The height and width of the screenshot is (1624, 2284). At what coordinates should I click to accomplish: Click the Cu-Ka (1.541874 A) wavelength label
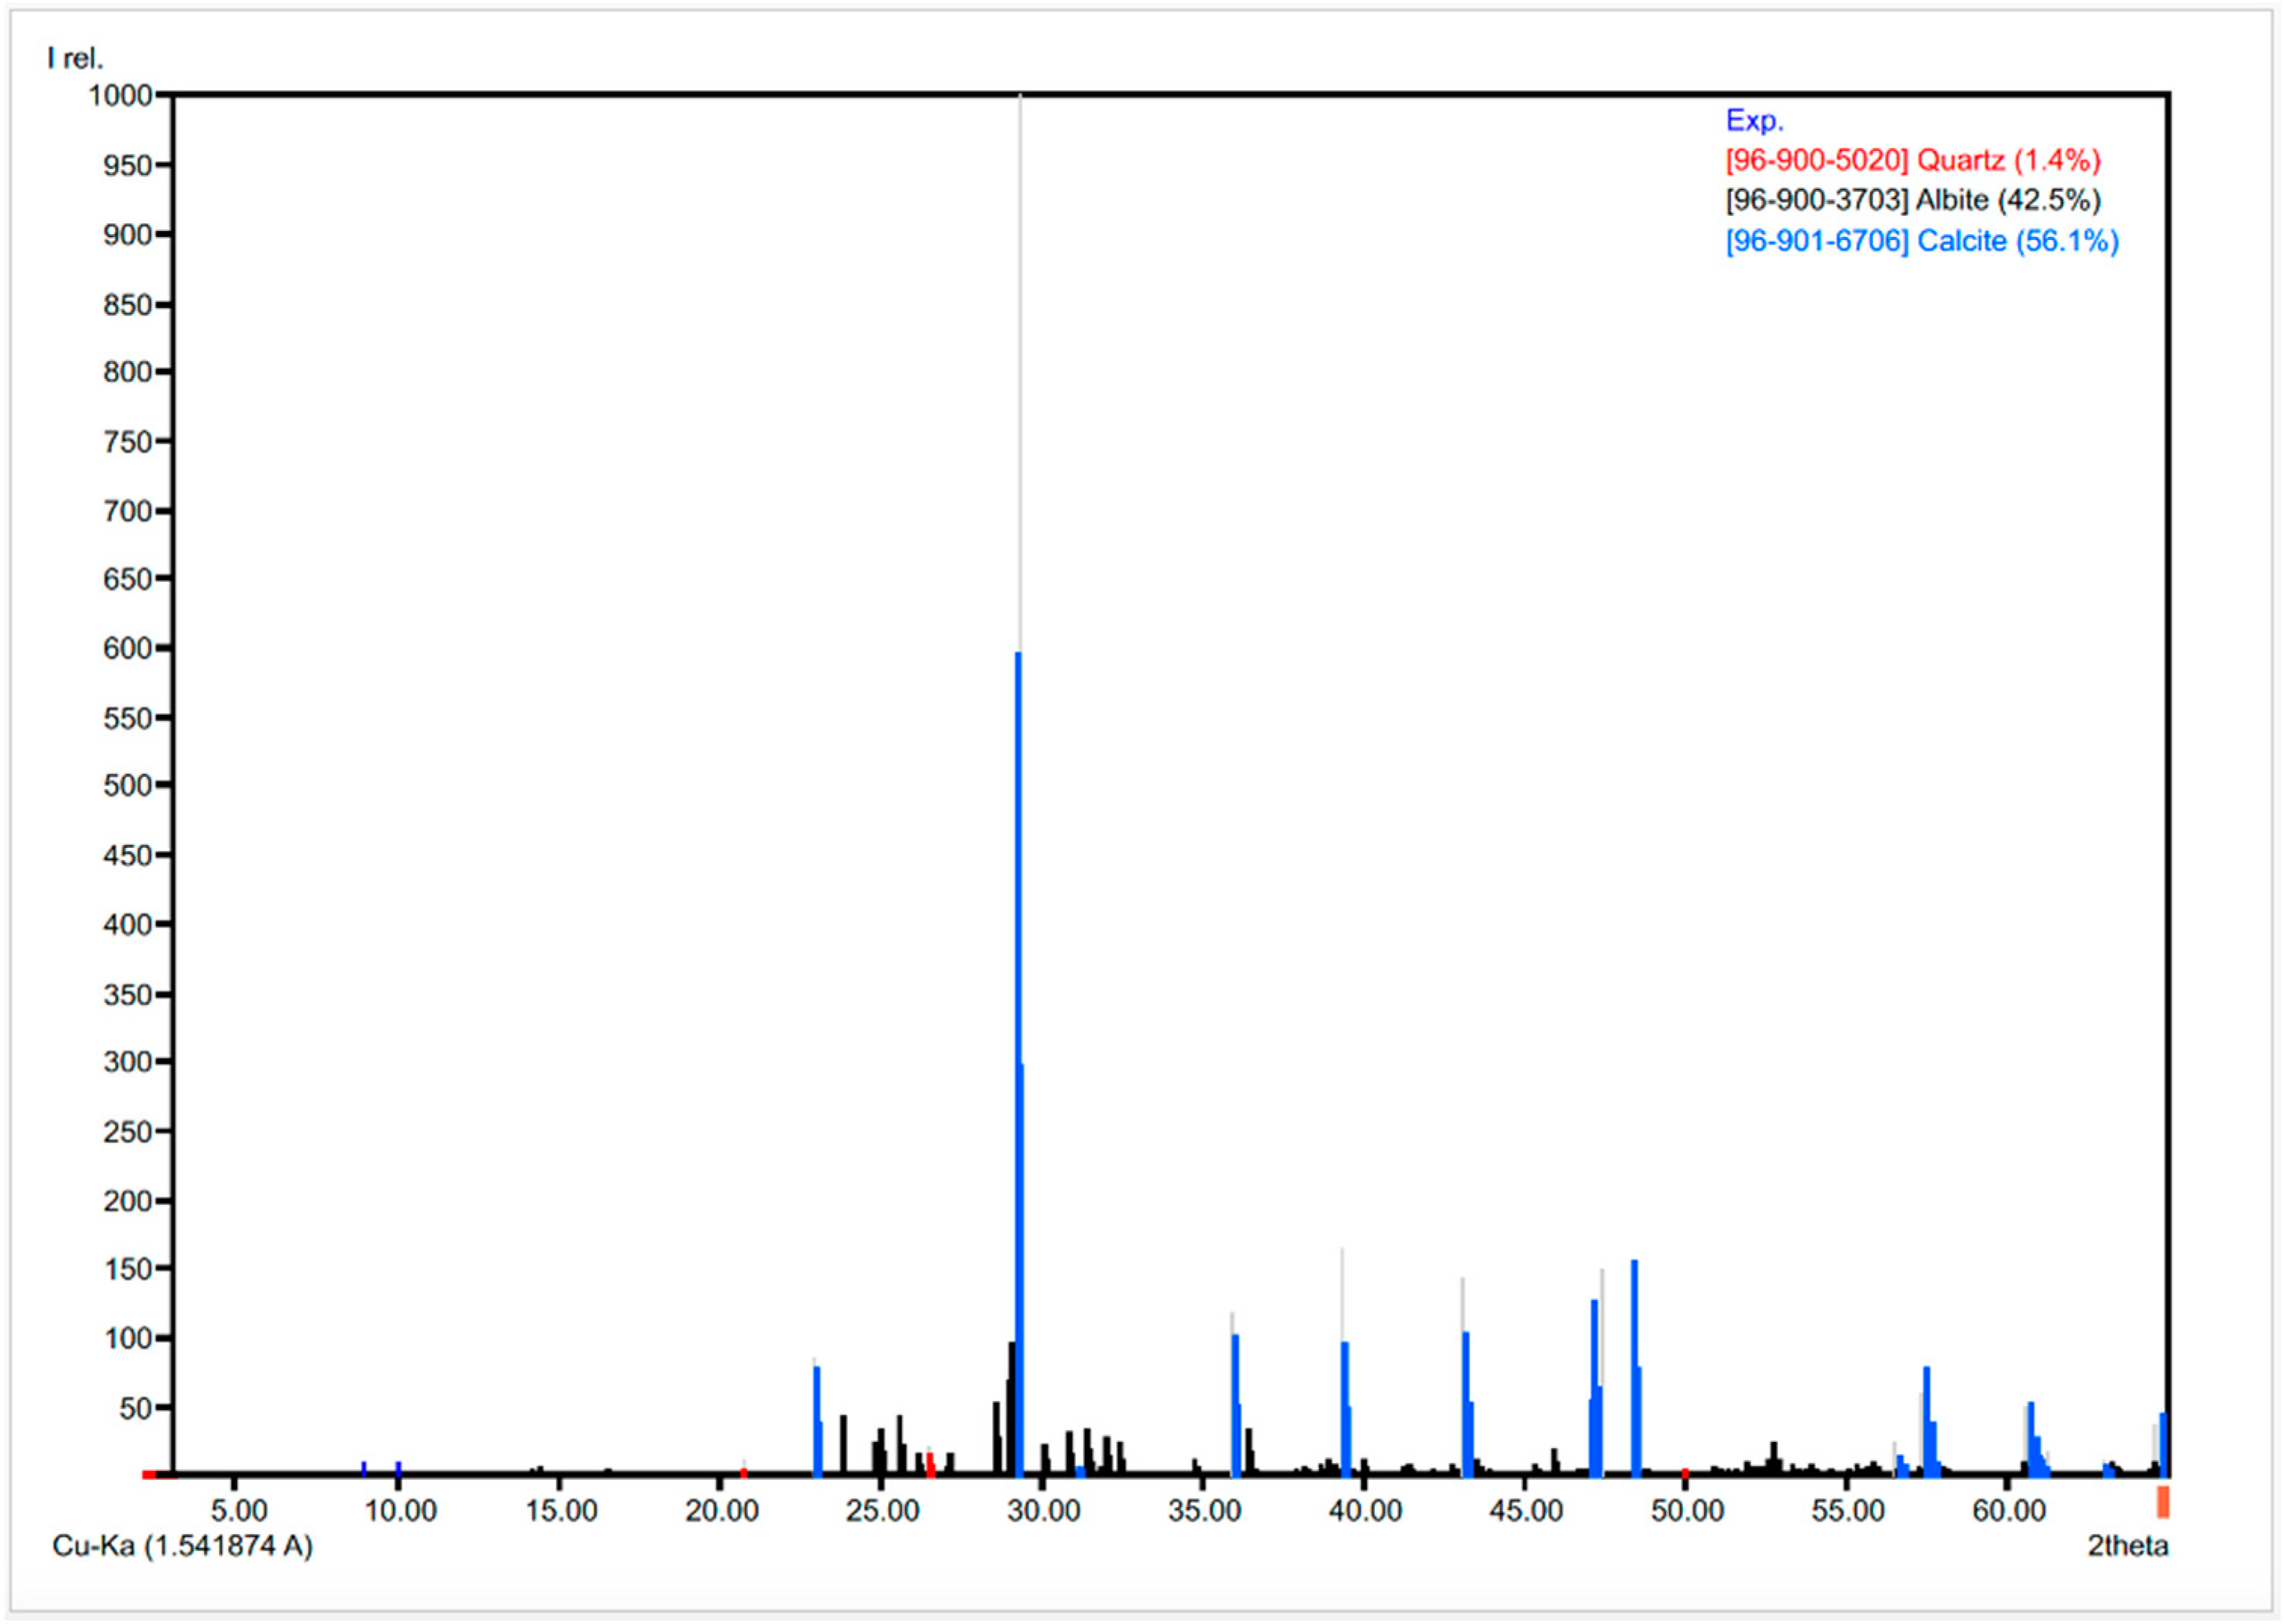(x=183, y=1547)
